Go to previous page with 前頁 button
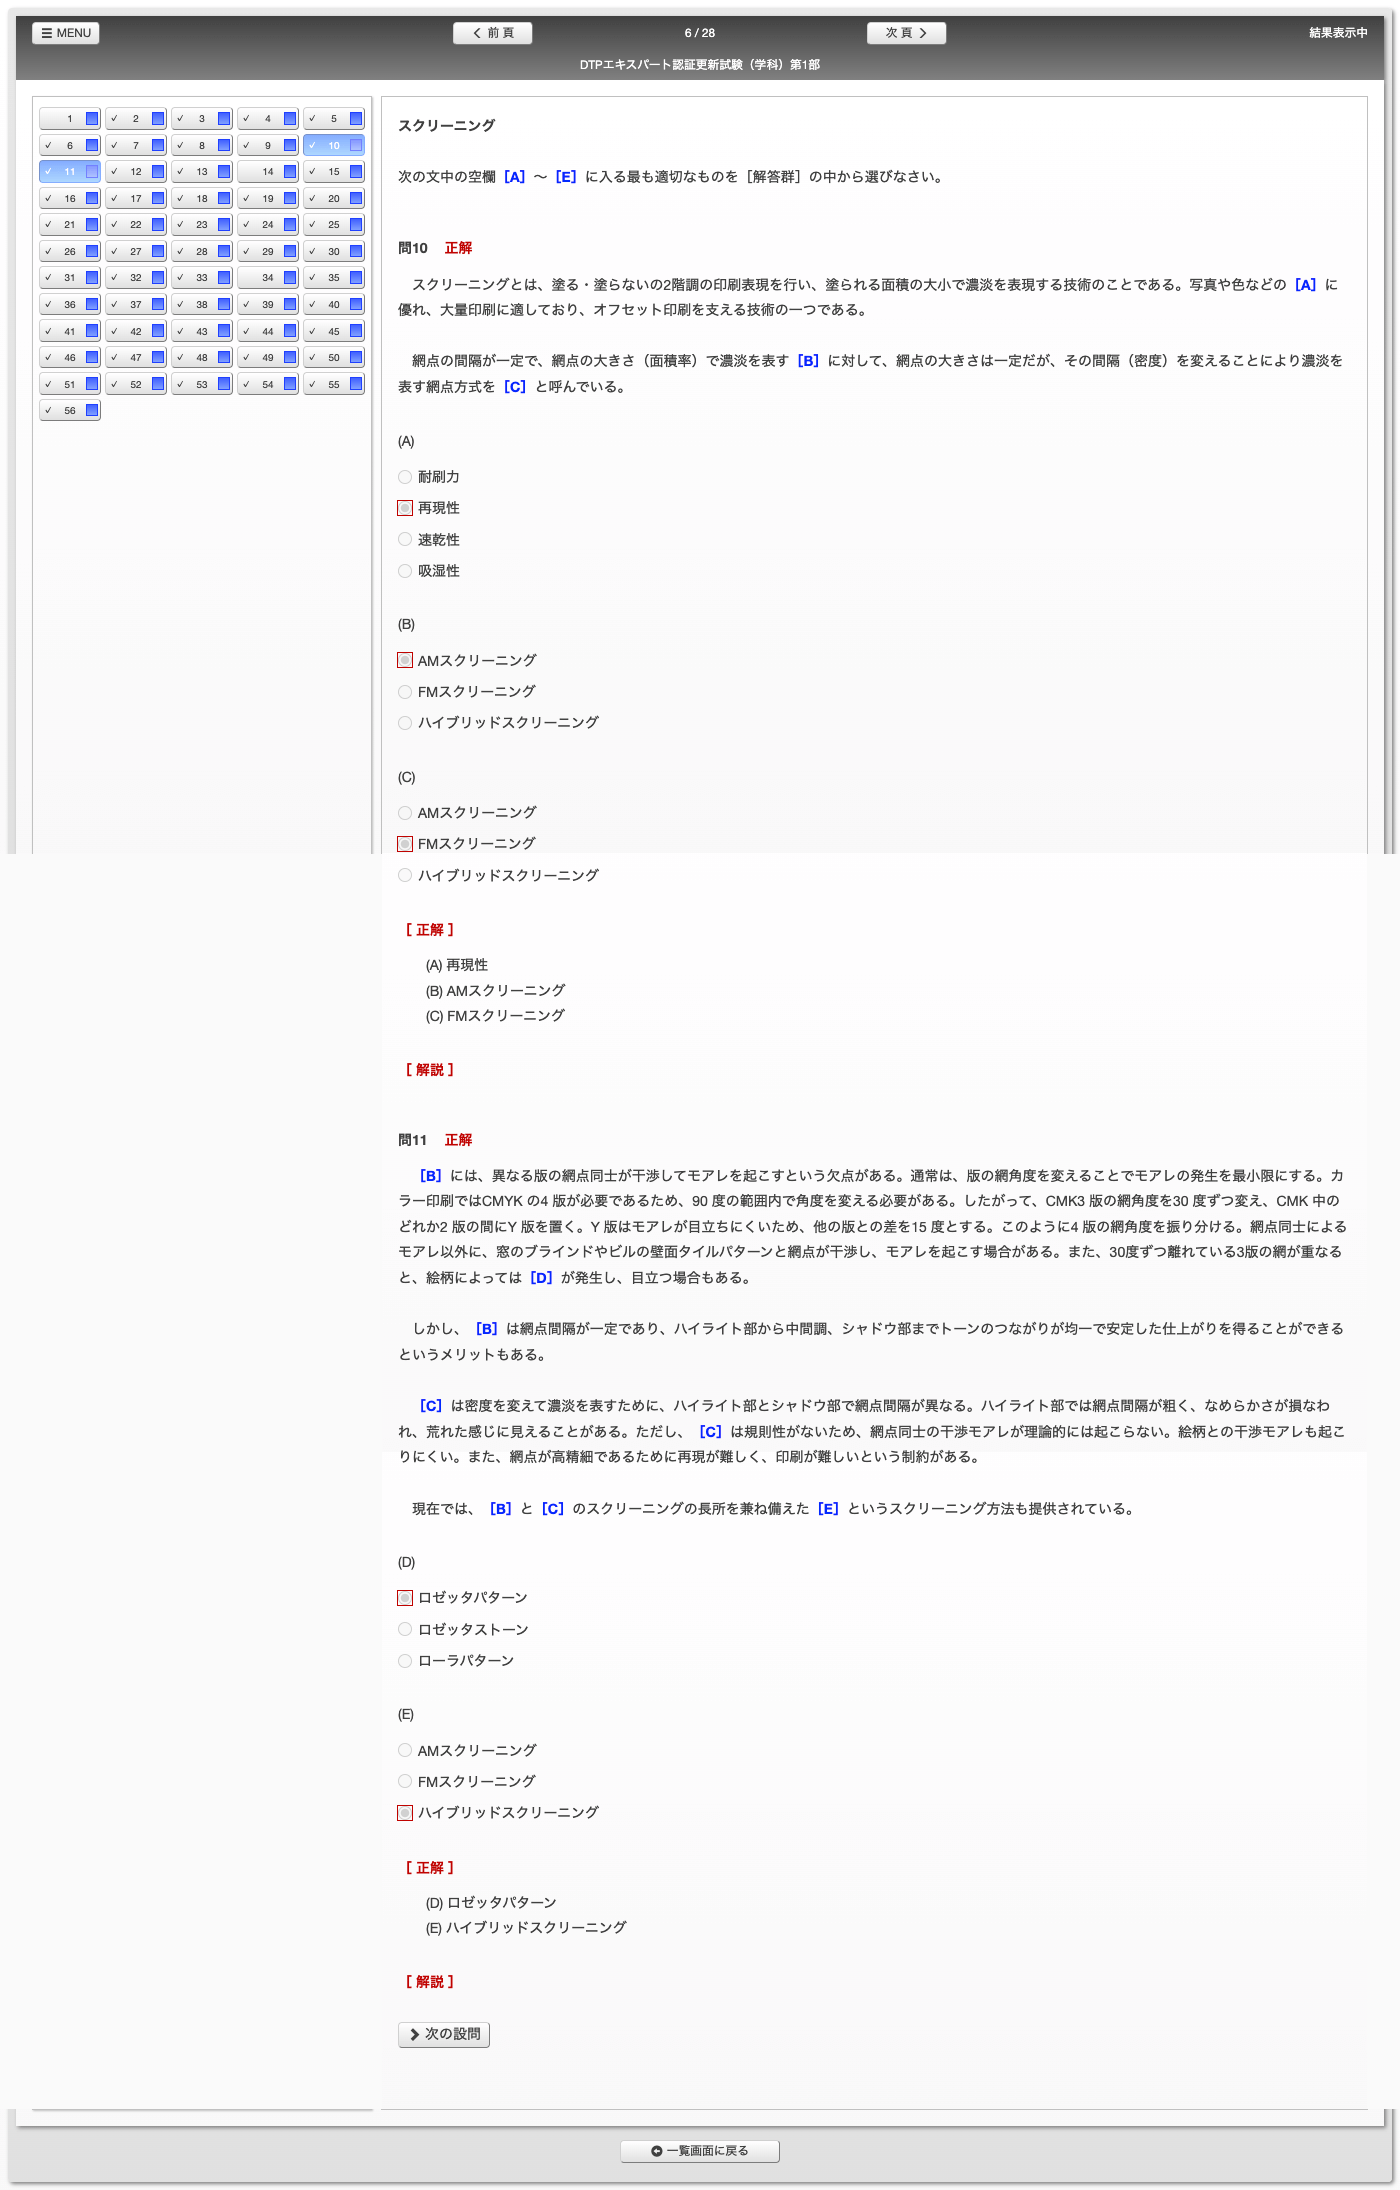The image size is (1400, 2190). coord(492,33)
